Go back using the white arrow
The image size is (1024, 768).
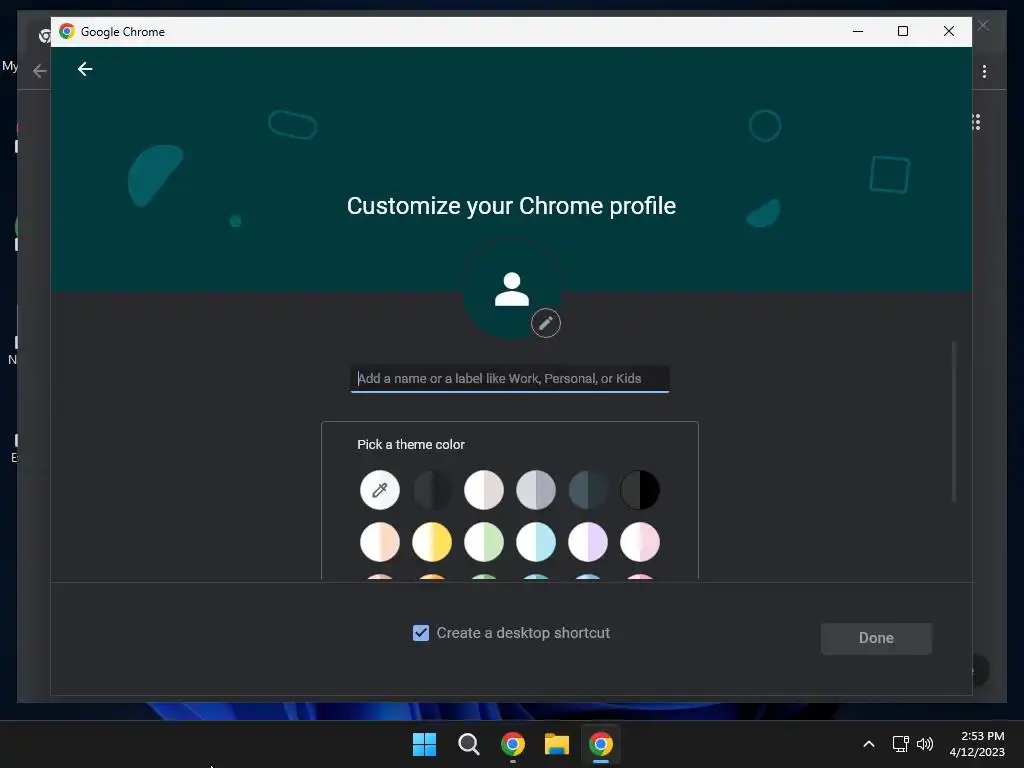click(x=85, y=69)
